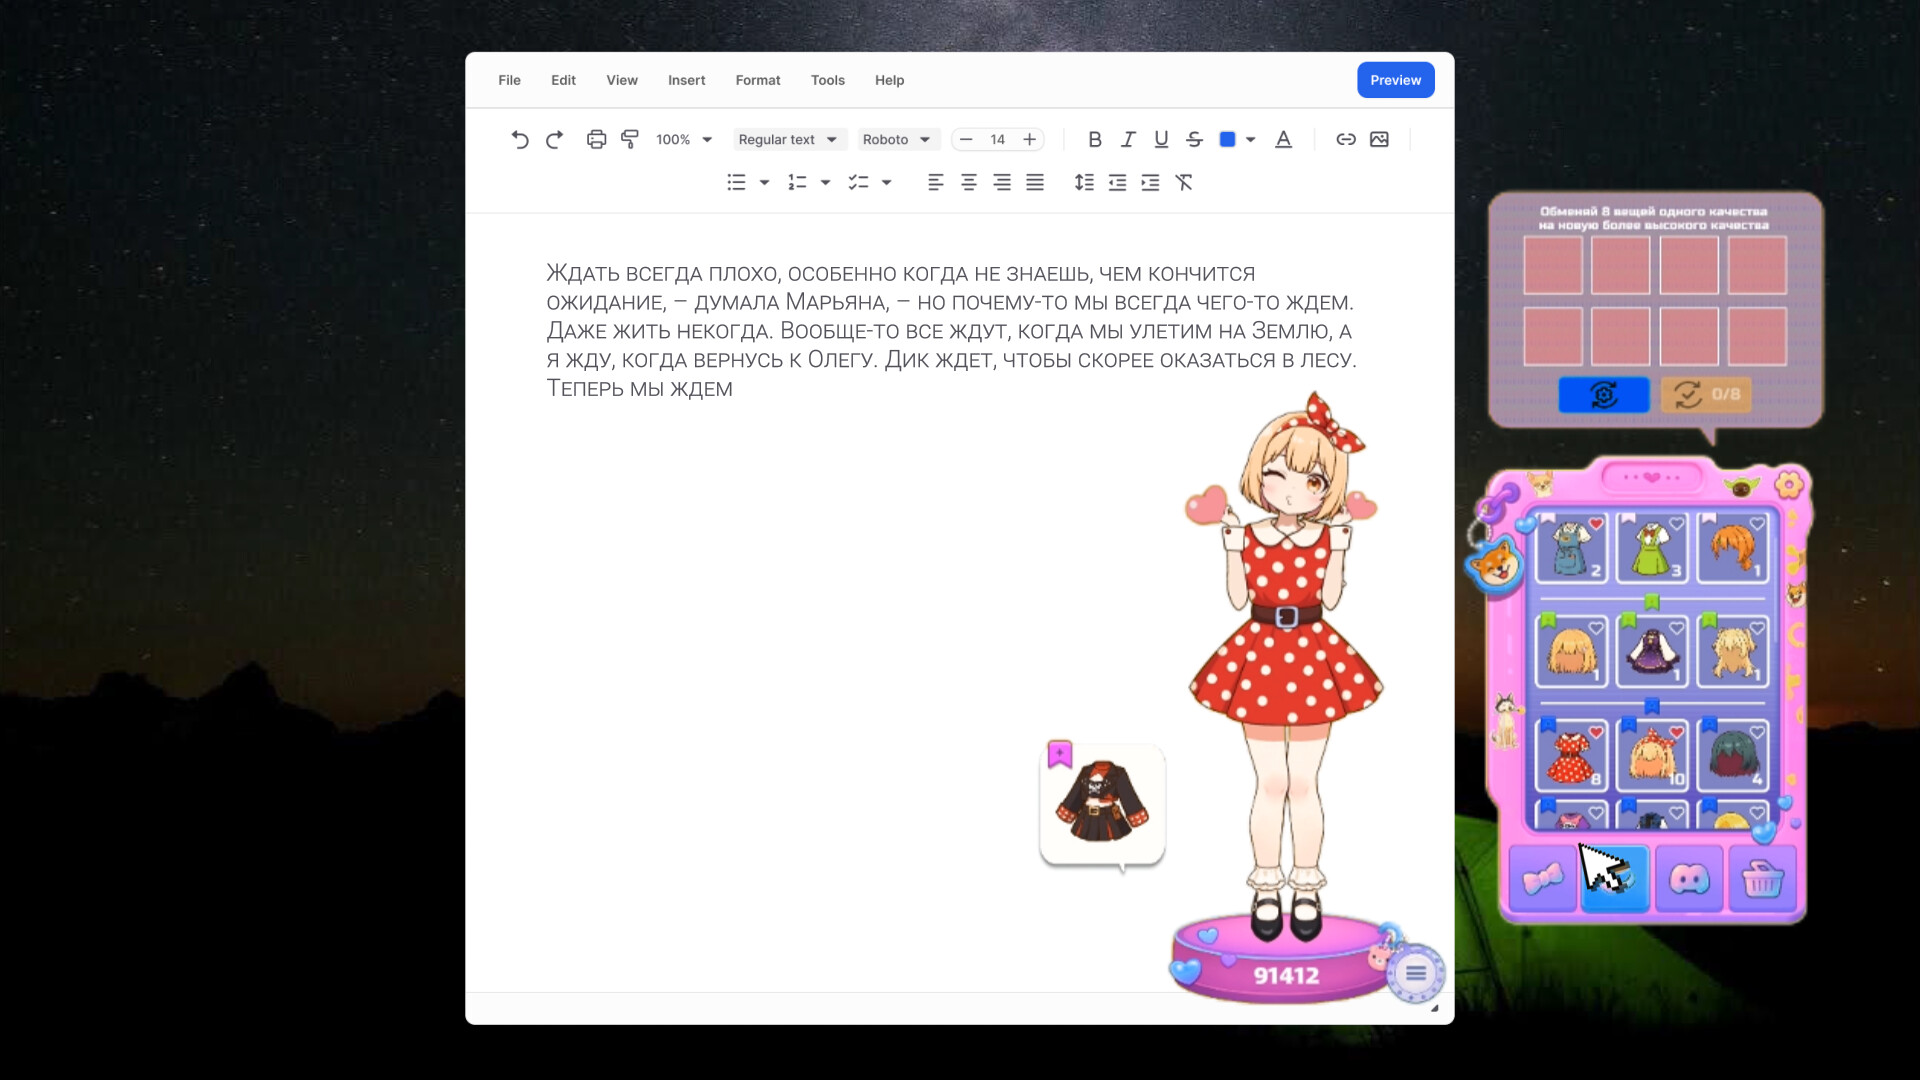Click the 0/8 exchange button
The width and height of the screenshot is (1920, 1080).
point(1706,394)
